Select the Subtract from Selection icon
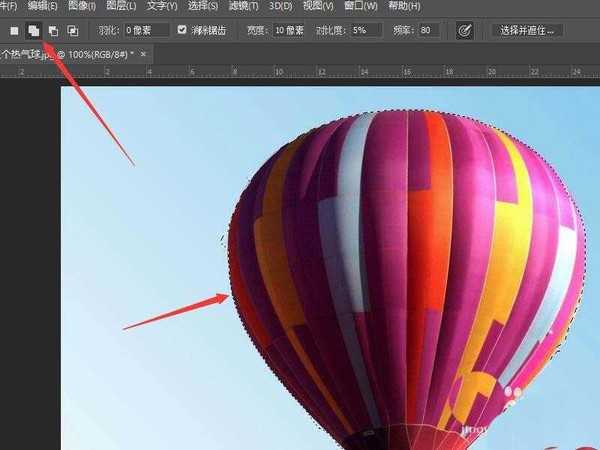 click(53, 31)
